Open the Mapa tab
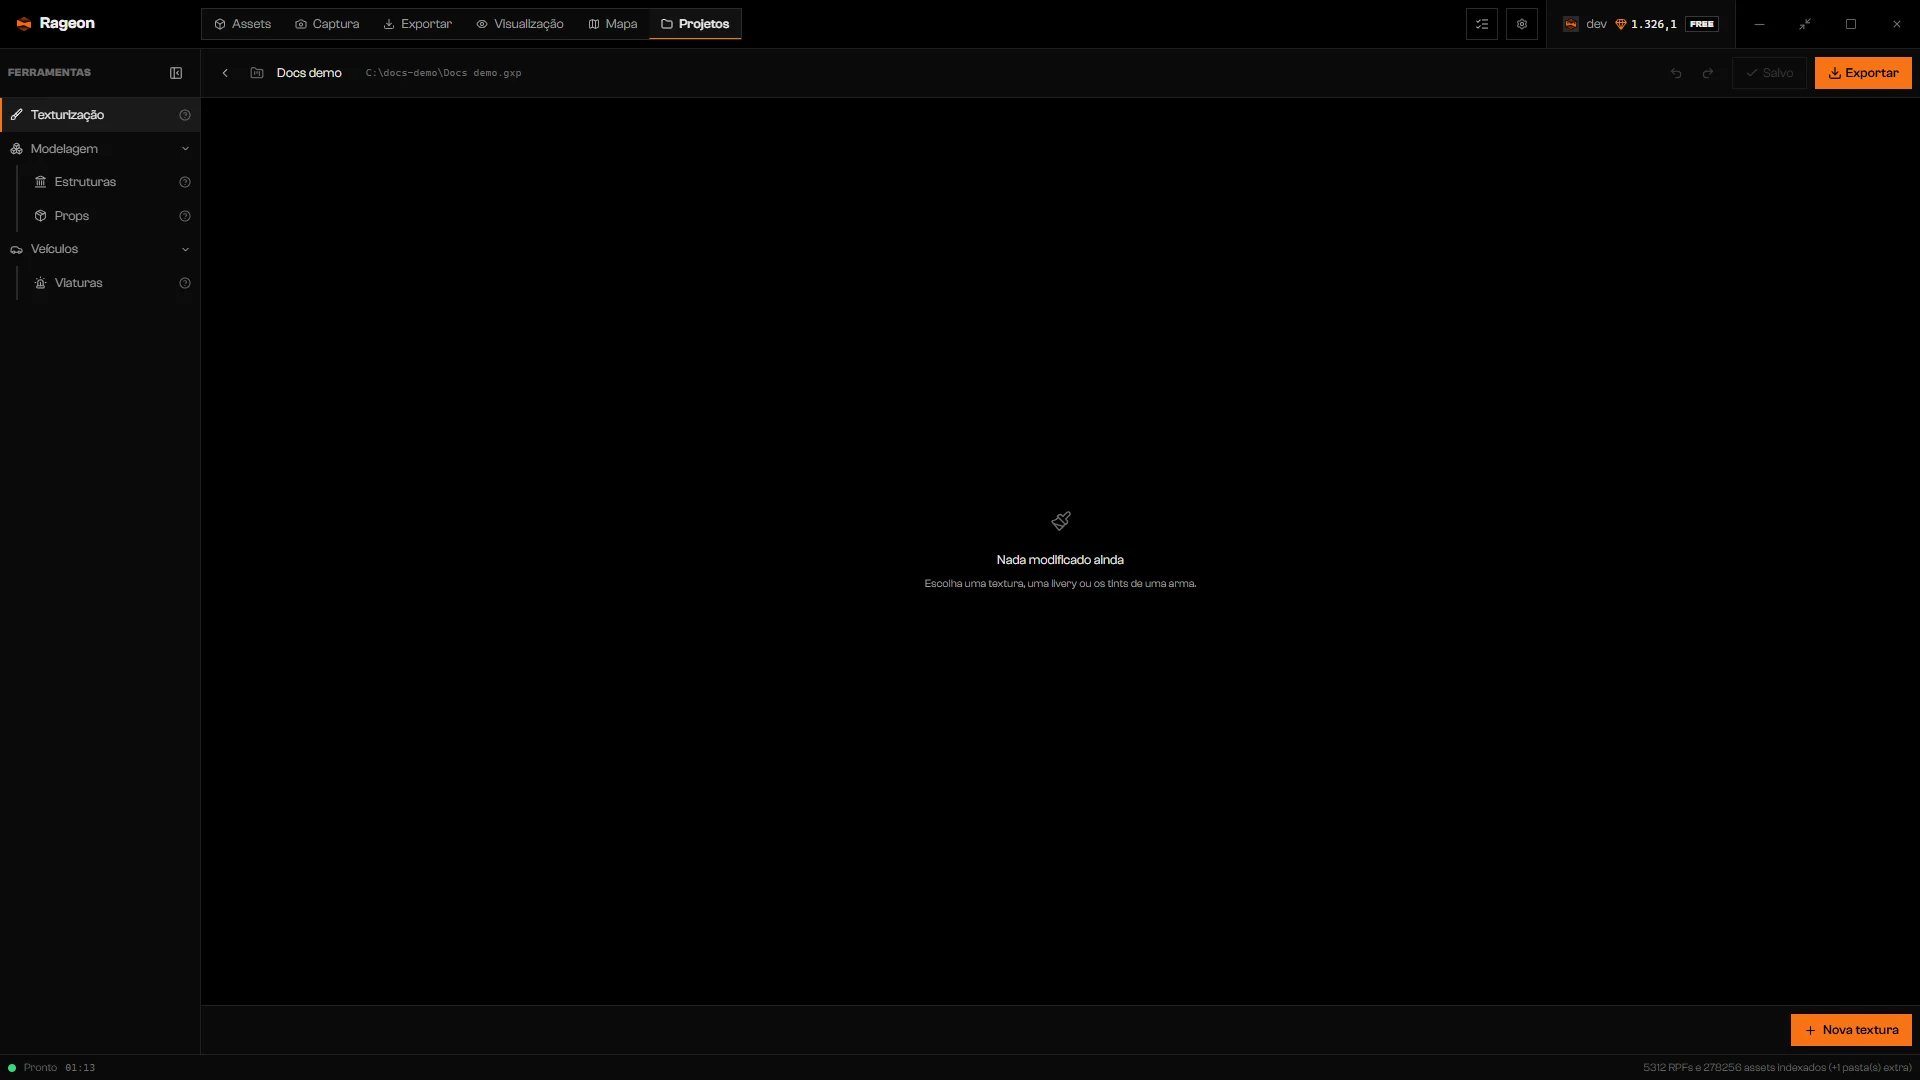 point(613,24)
